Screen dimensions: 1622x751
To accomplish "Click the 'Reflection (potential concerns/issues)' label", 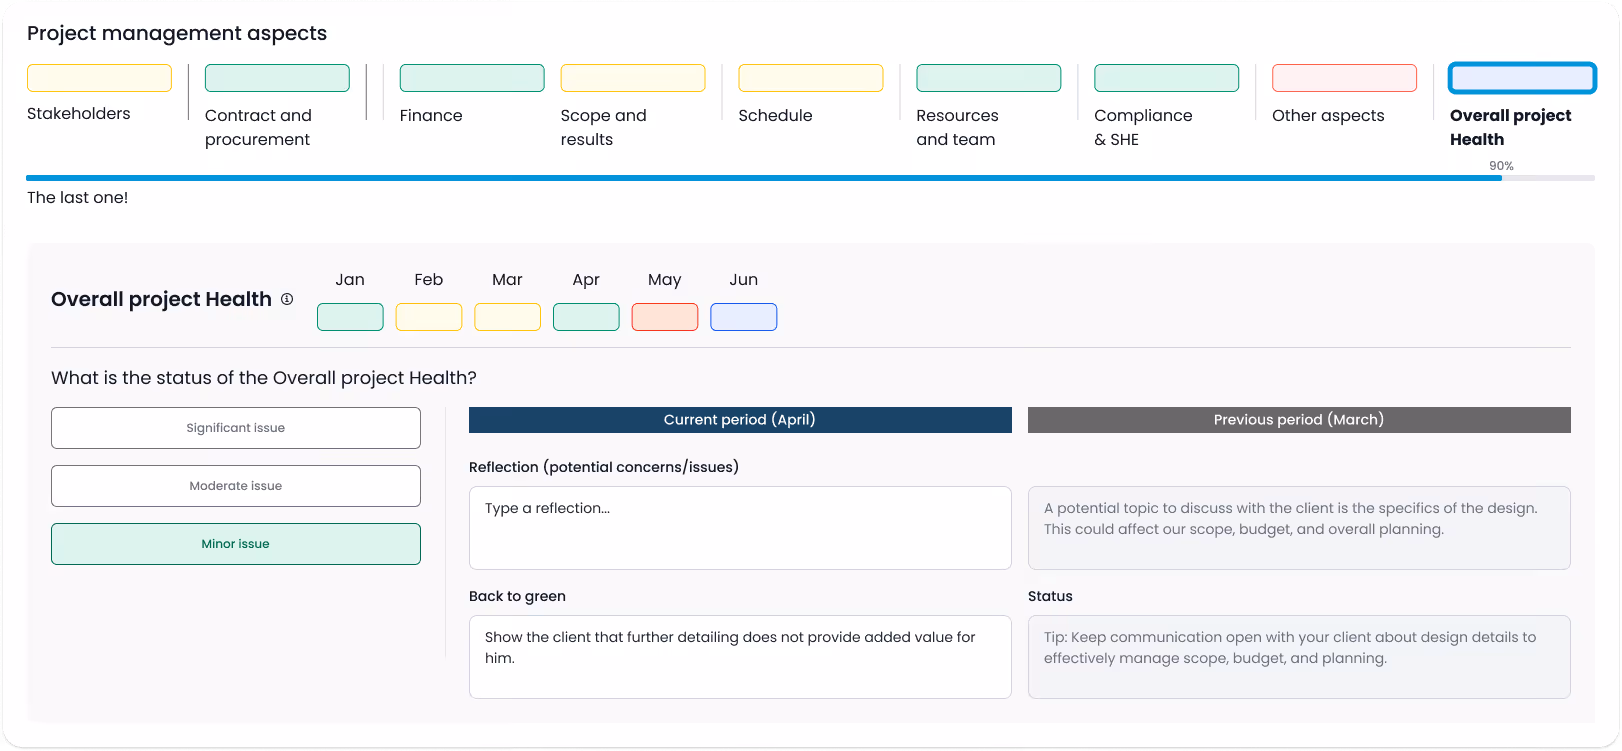I will coord(604,467).
